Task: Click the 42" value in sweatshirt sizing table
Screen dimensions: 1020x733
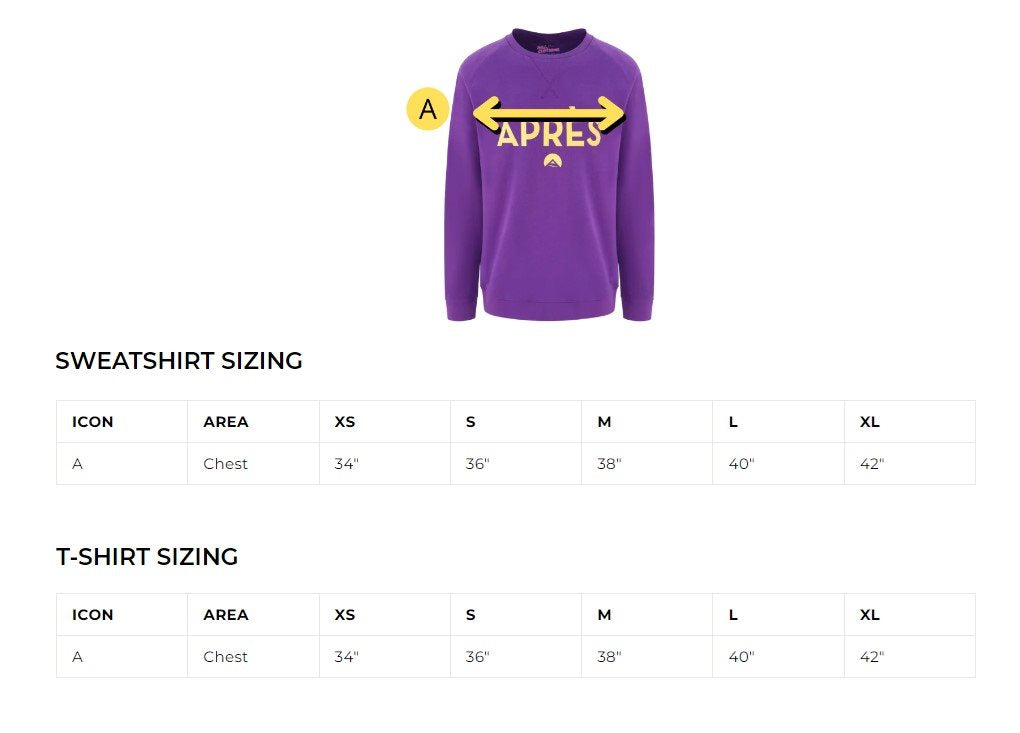Action: click(x=872, y=464)
